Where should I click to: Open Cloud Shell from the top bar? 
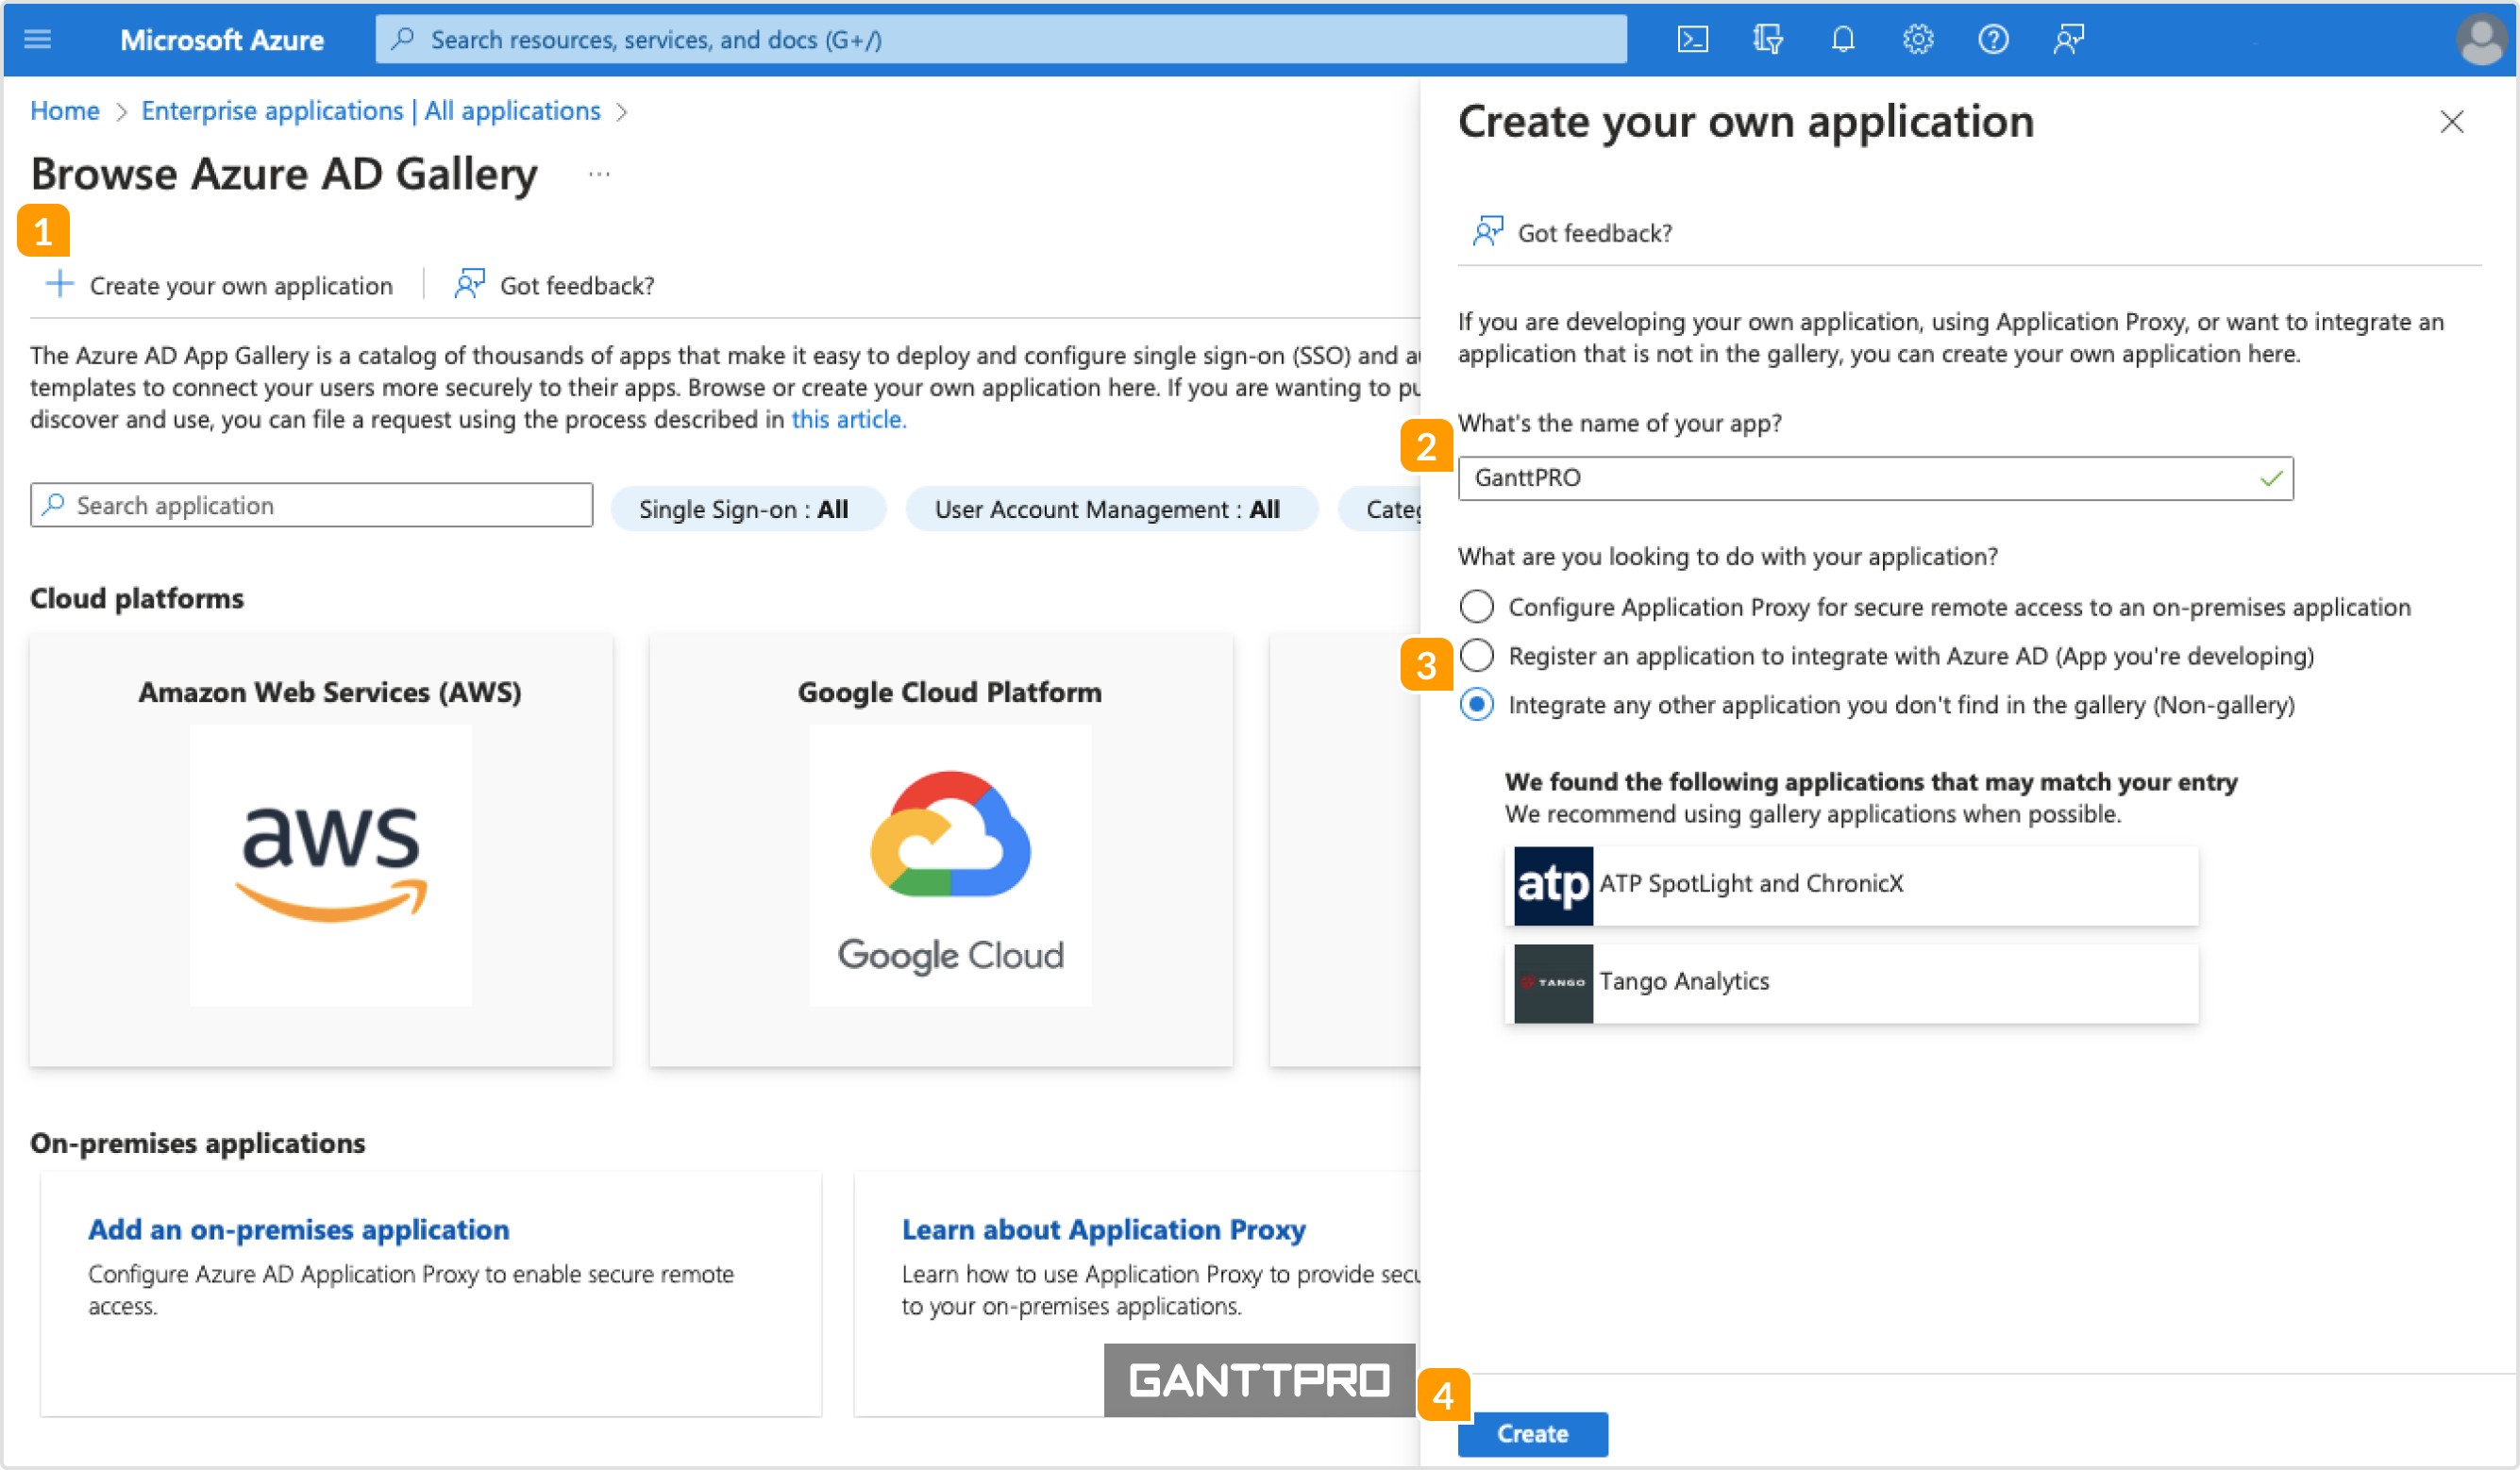(x=1692, y=39)
